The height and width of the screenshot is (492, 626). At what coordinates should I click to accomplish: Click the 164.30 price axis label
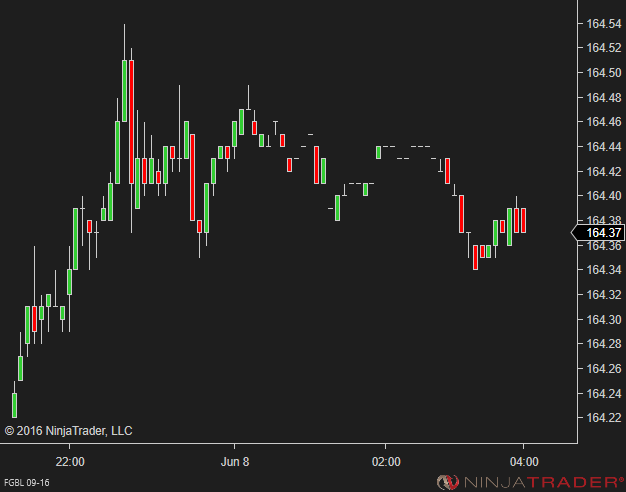coord(604,319)
